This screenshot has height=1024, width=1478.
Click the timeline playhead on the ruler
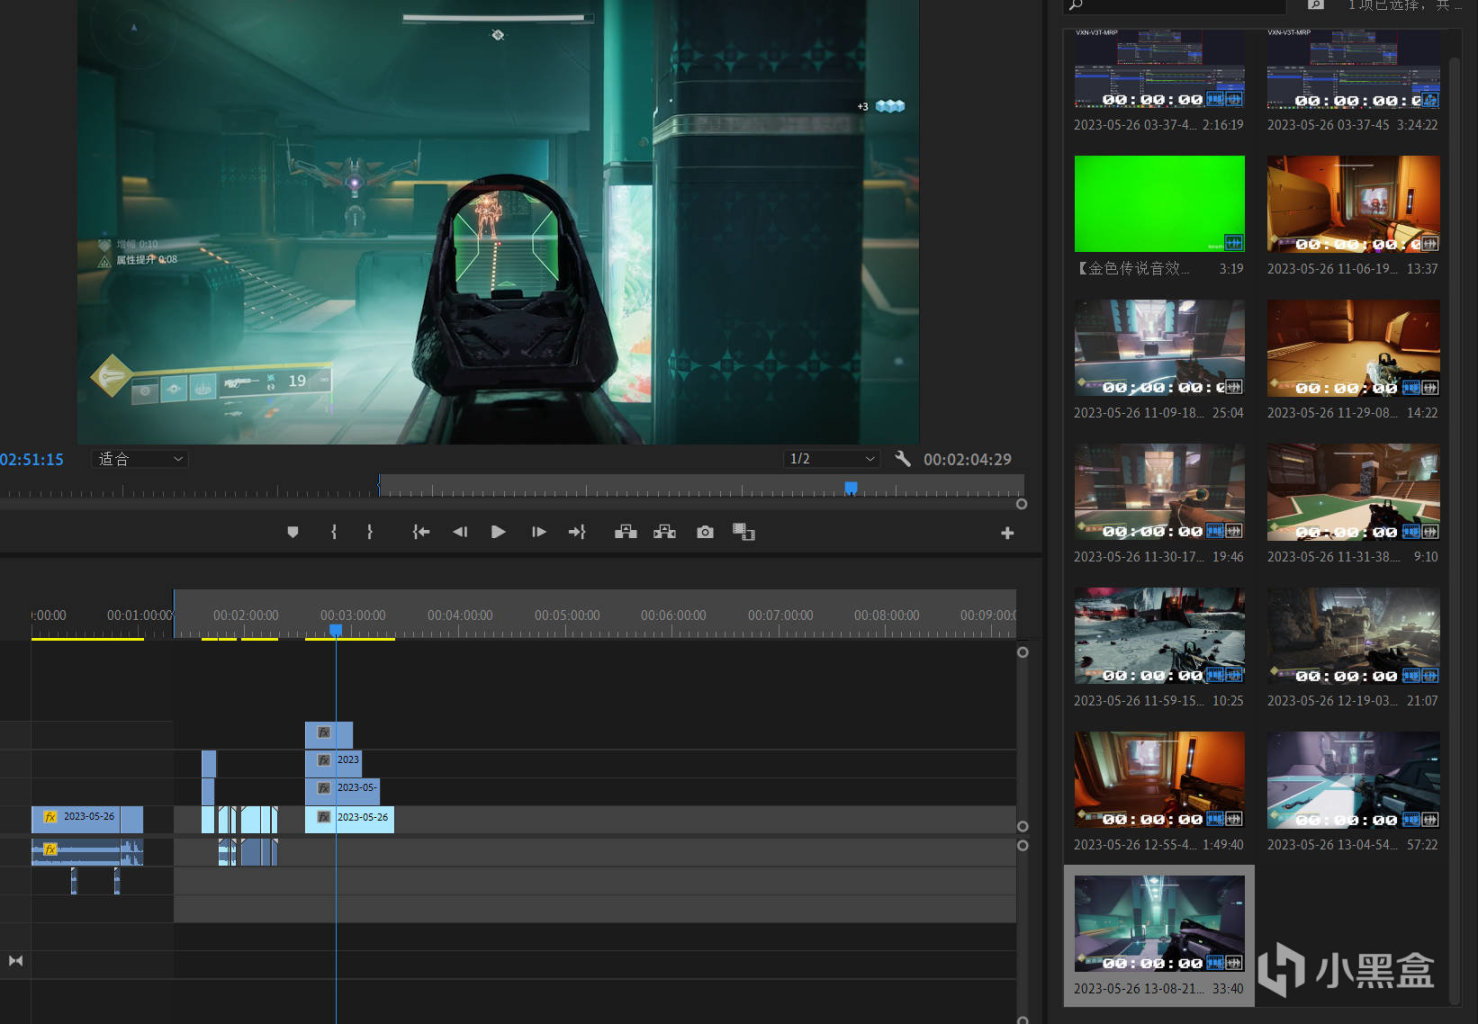(x=336, y=630)
